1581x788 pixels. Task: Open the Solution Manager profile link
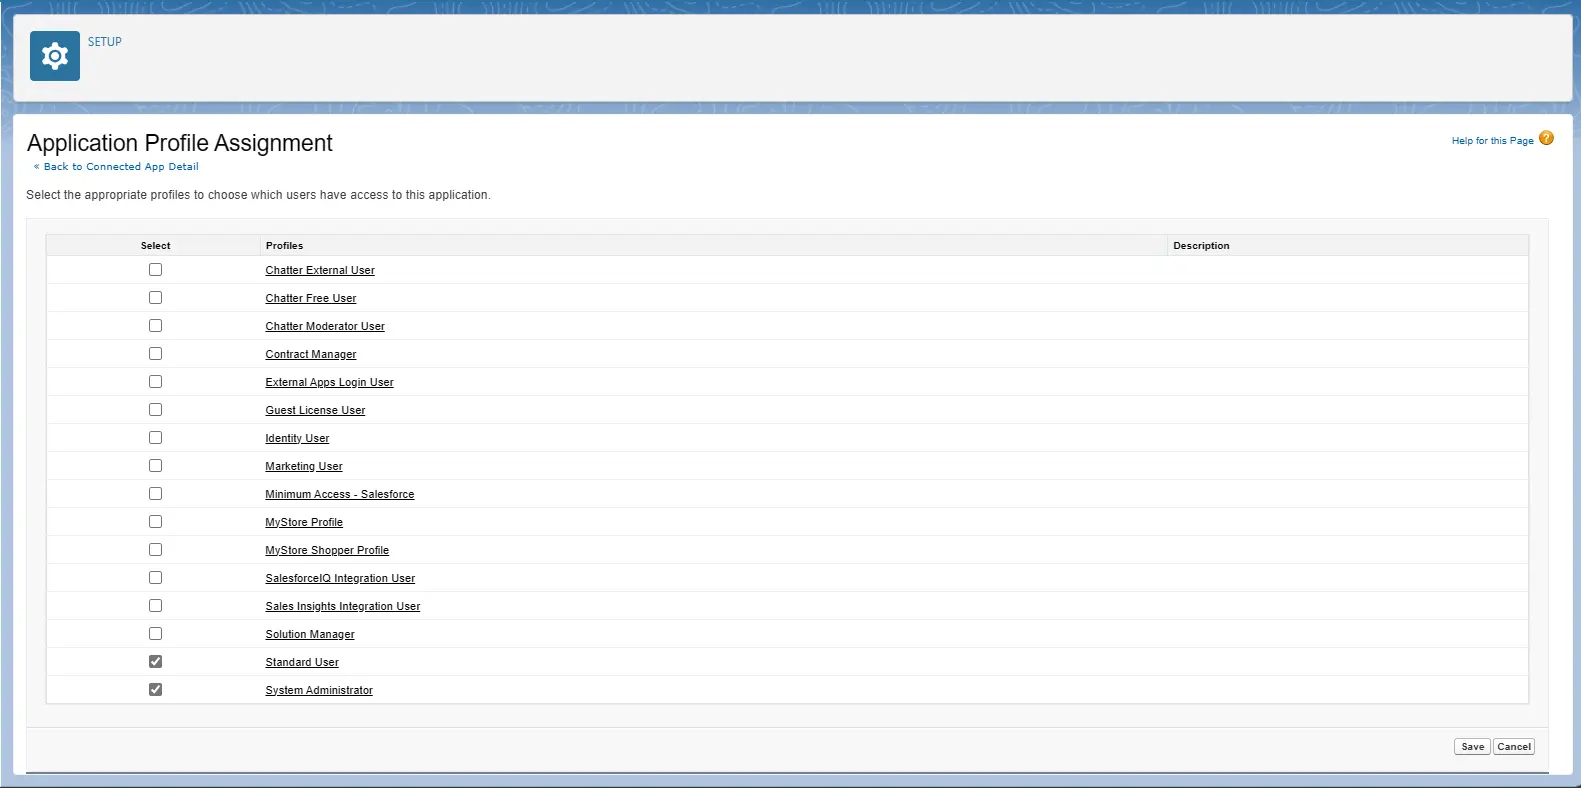coord(310,634)
